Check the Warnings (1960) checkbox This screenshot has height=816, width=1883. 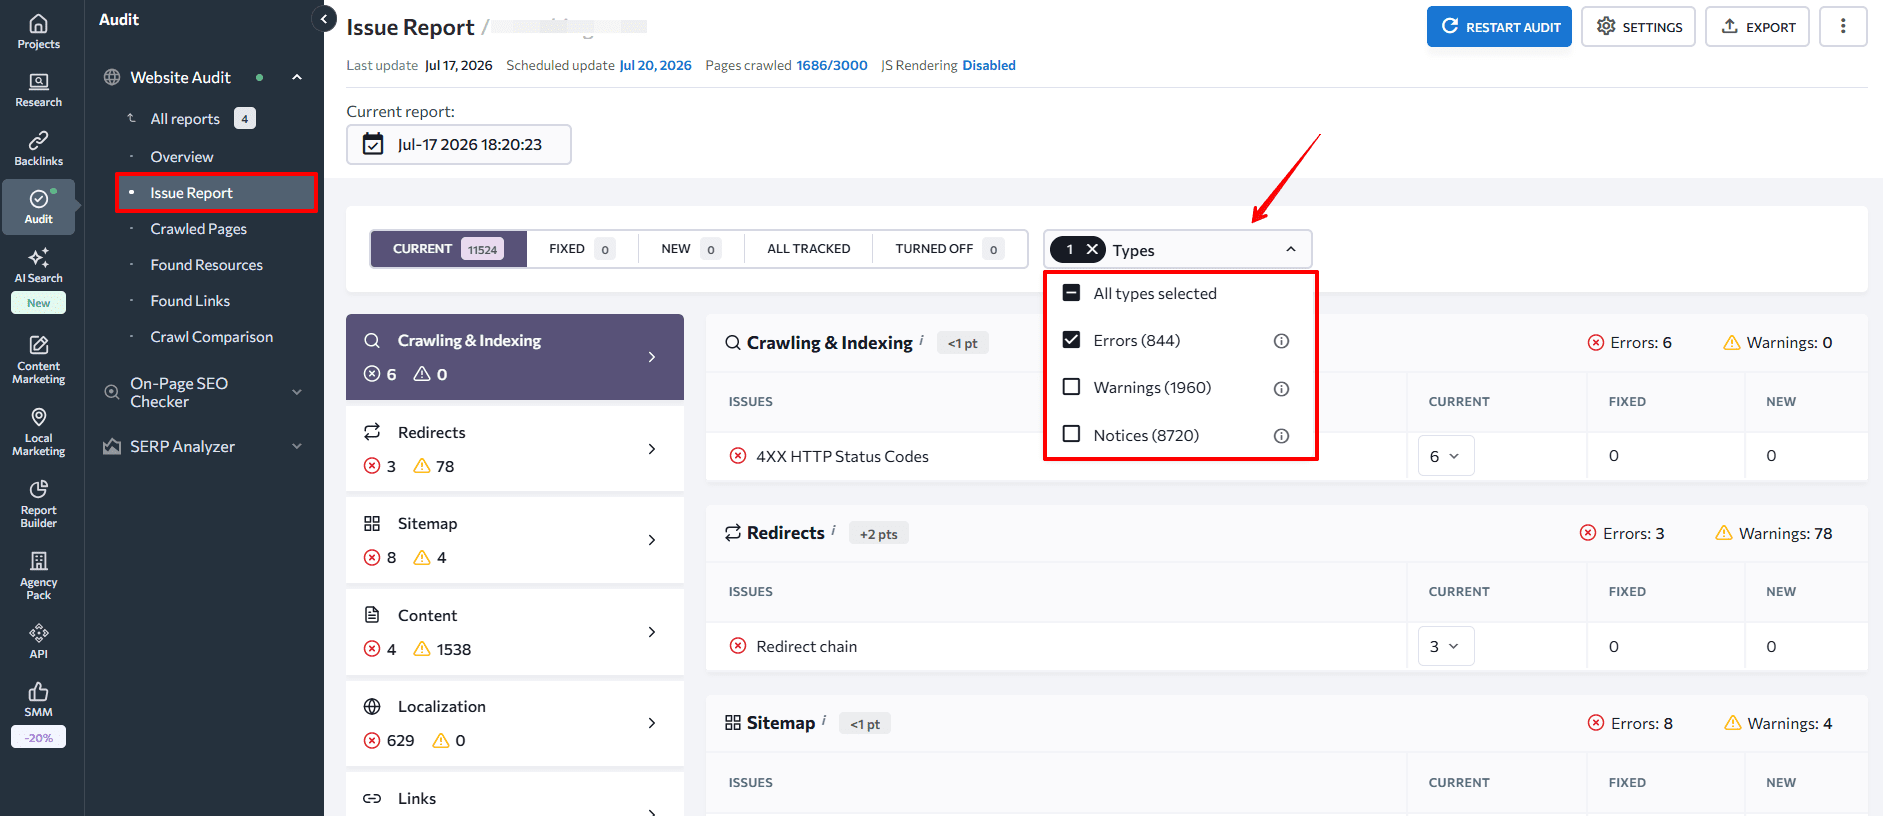coord(1071,387)
